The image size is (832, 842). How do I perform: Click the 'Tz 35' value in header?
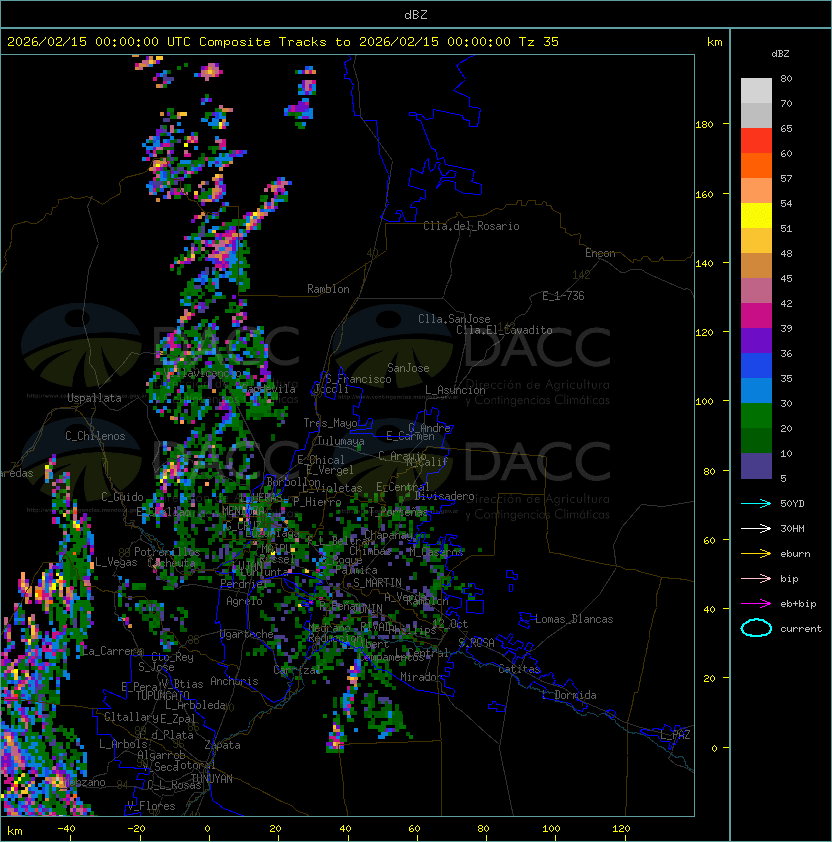(x=539, y=42)
